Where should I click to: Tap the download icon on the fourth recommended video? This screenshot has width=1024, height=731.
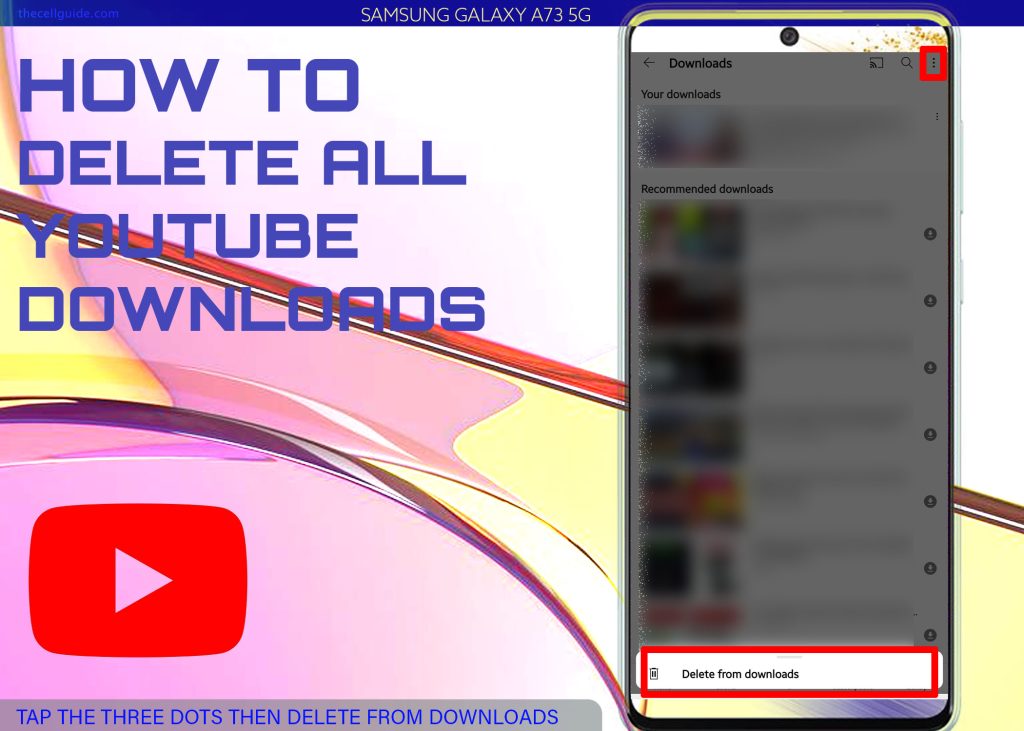pos(930,434)
